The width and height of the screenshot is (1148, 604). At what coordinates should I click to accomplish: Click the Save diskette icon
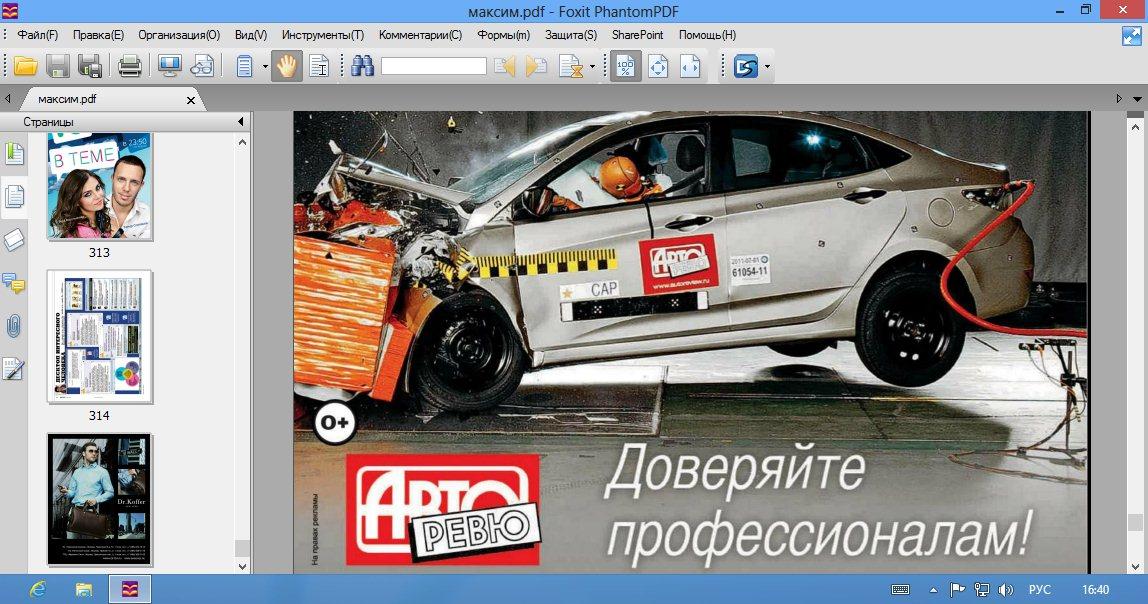[58, 67]
